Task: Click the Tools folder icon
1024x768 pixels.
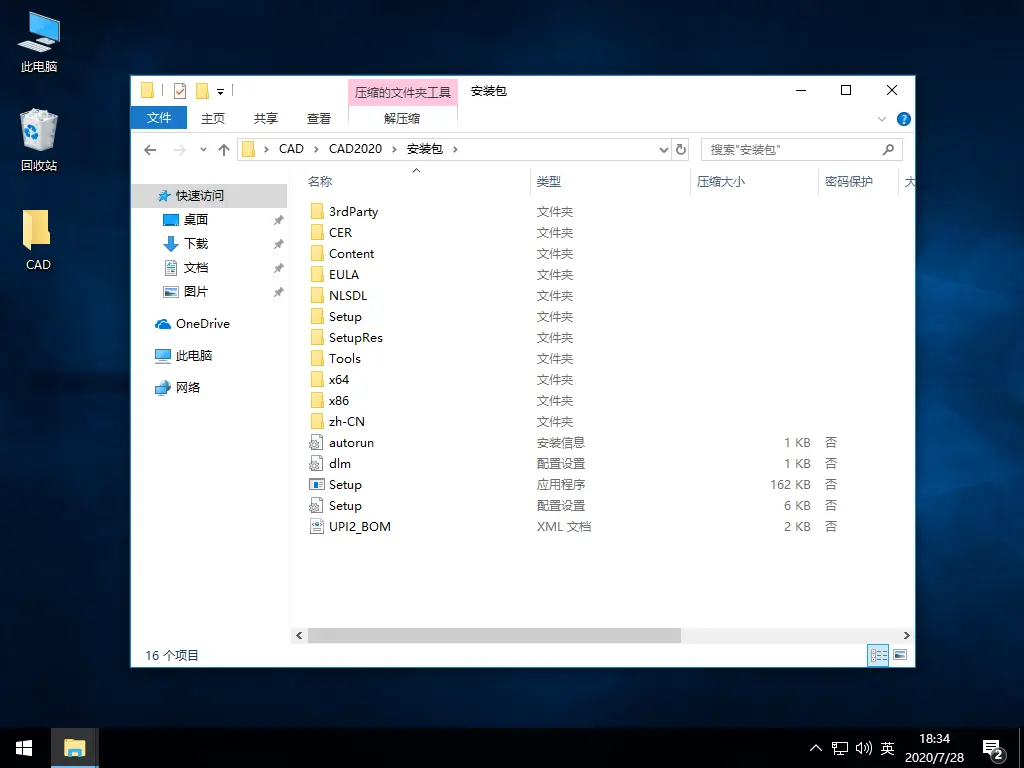Action: click(317, 358)
